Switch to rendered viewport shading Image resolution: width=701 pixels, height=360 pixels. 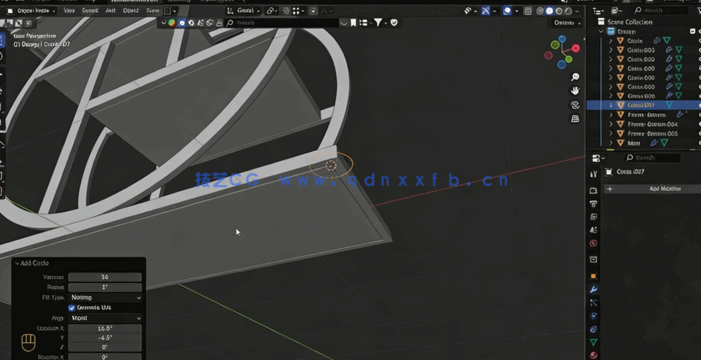point(568,11)
